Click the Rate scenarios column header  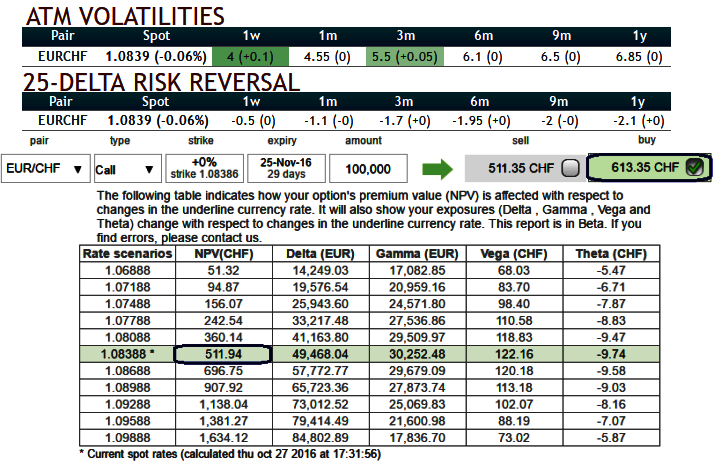click(x=126, y=254)
